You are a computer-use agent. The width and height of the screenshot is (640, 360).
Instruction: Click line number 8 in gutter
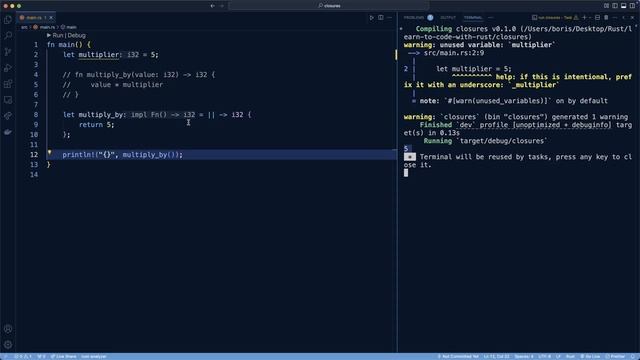(36, 115)
